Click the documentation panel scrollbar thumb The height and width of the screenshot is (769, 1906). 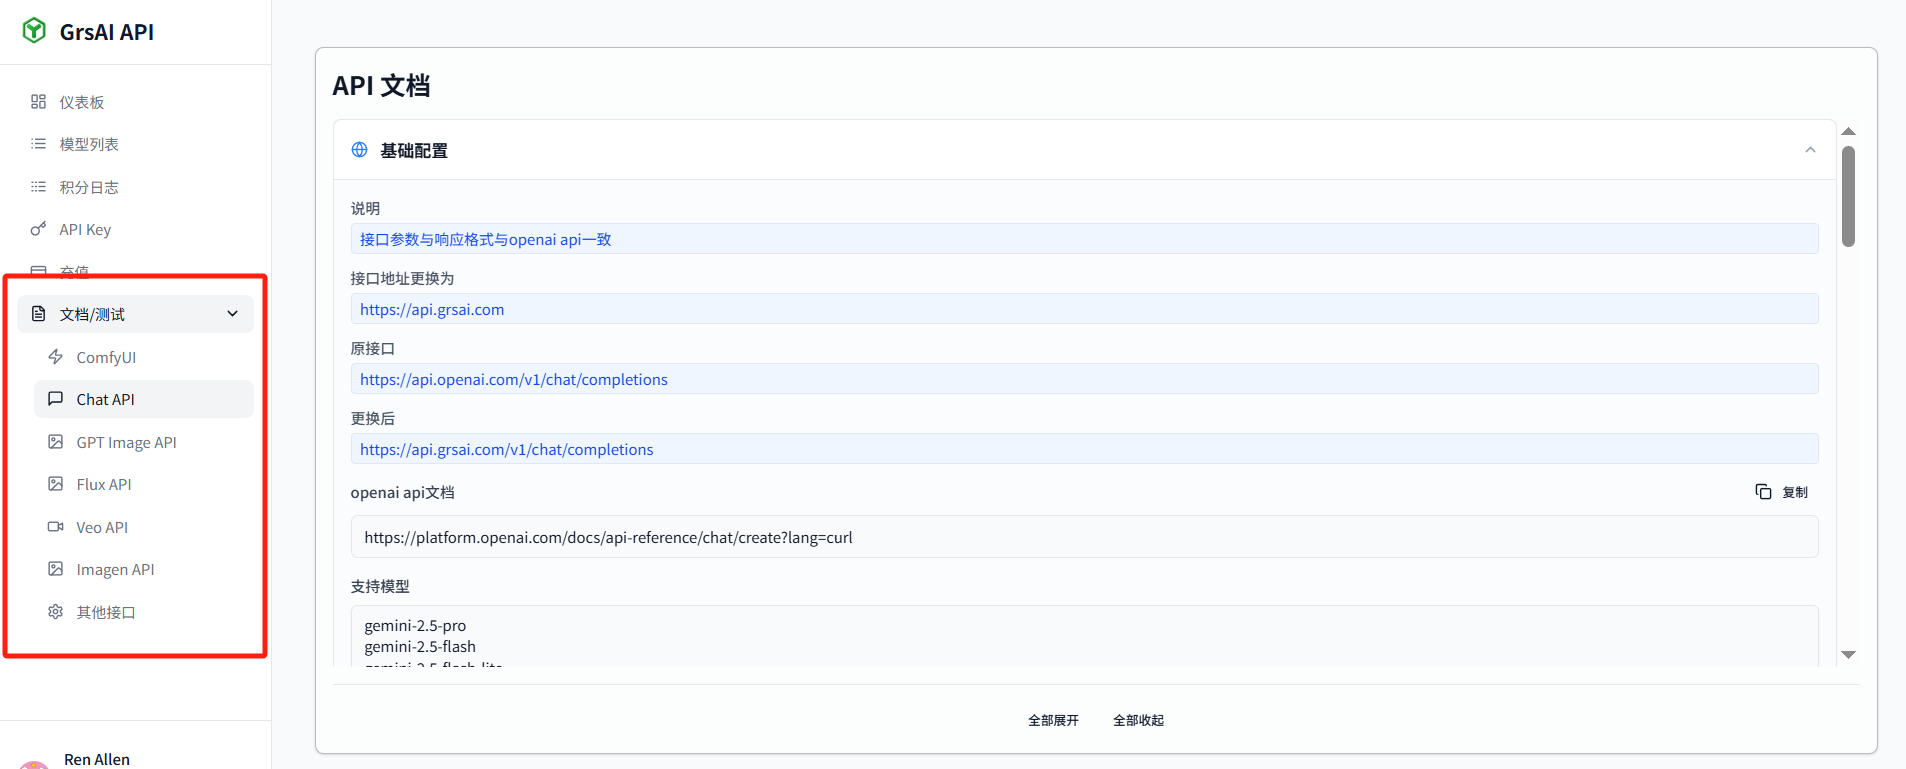coord(1849,196)
